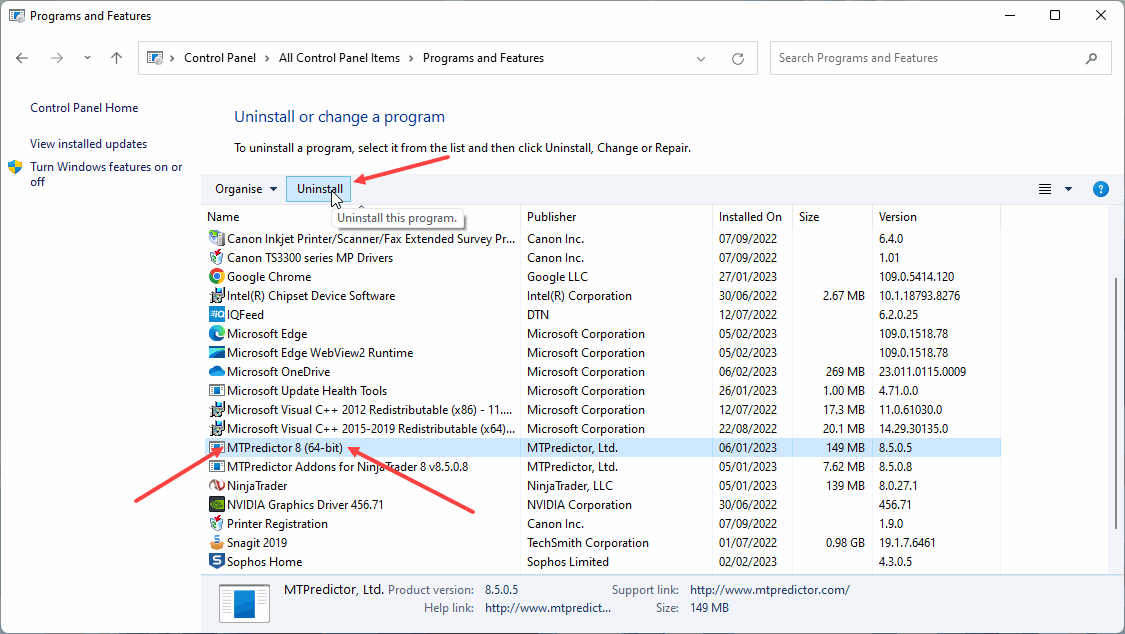Click the NinjaTrader program icon
Image resolution: width=1125 pixels, height=634 pixels.
coord(217,486)
